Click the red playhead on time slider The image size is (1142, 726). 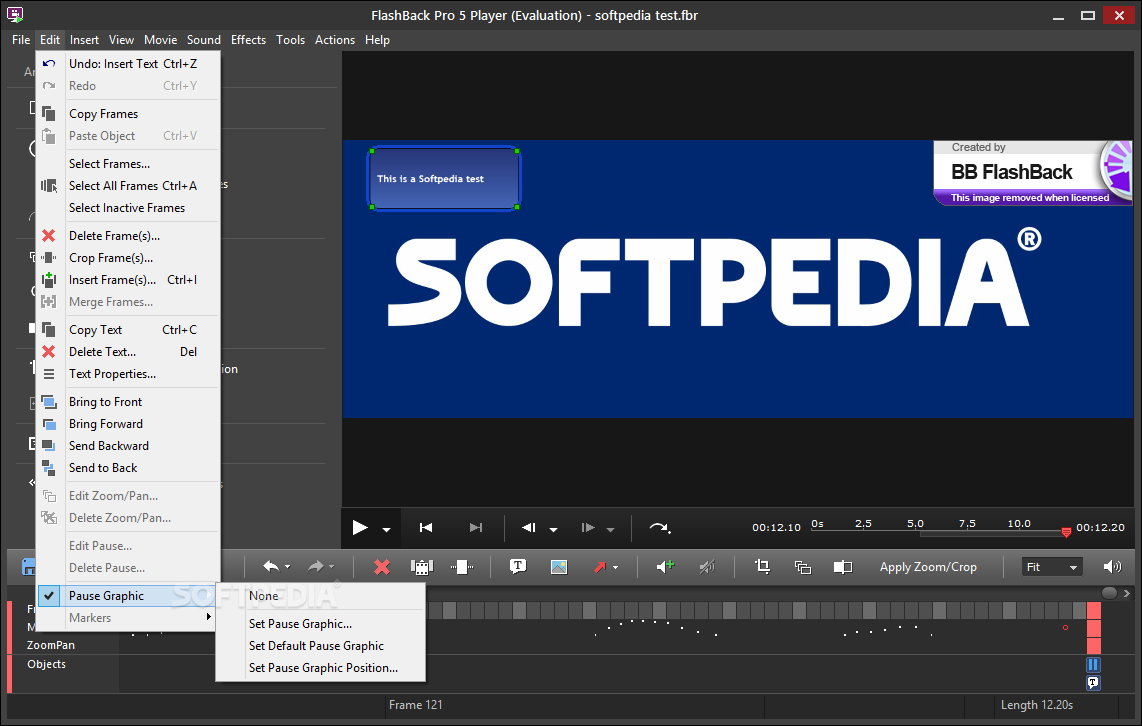pos(1066,531)
